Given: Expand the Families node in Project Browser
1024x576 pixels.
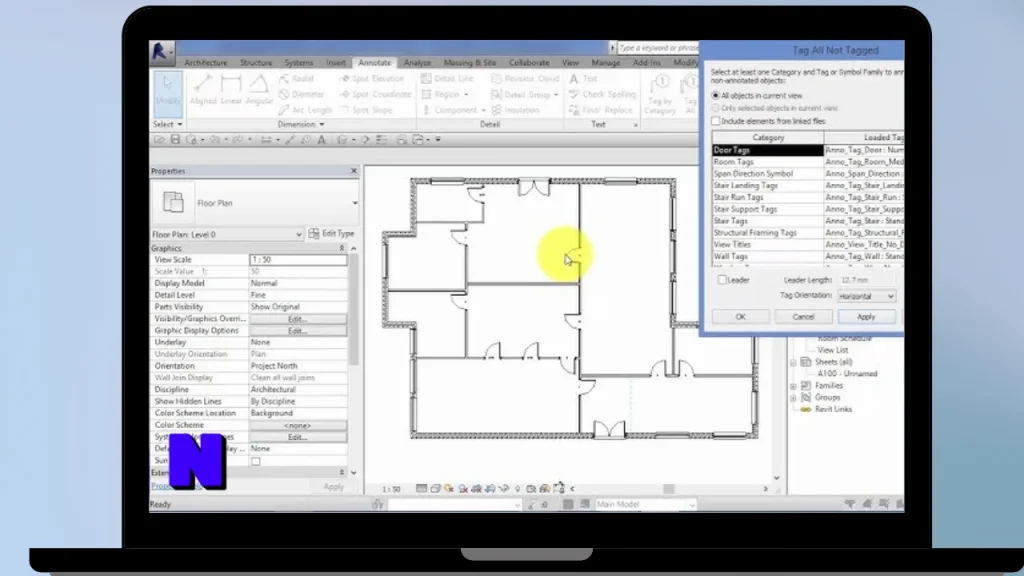Looking at the screenshot, I should 793,387.
